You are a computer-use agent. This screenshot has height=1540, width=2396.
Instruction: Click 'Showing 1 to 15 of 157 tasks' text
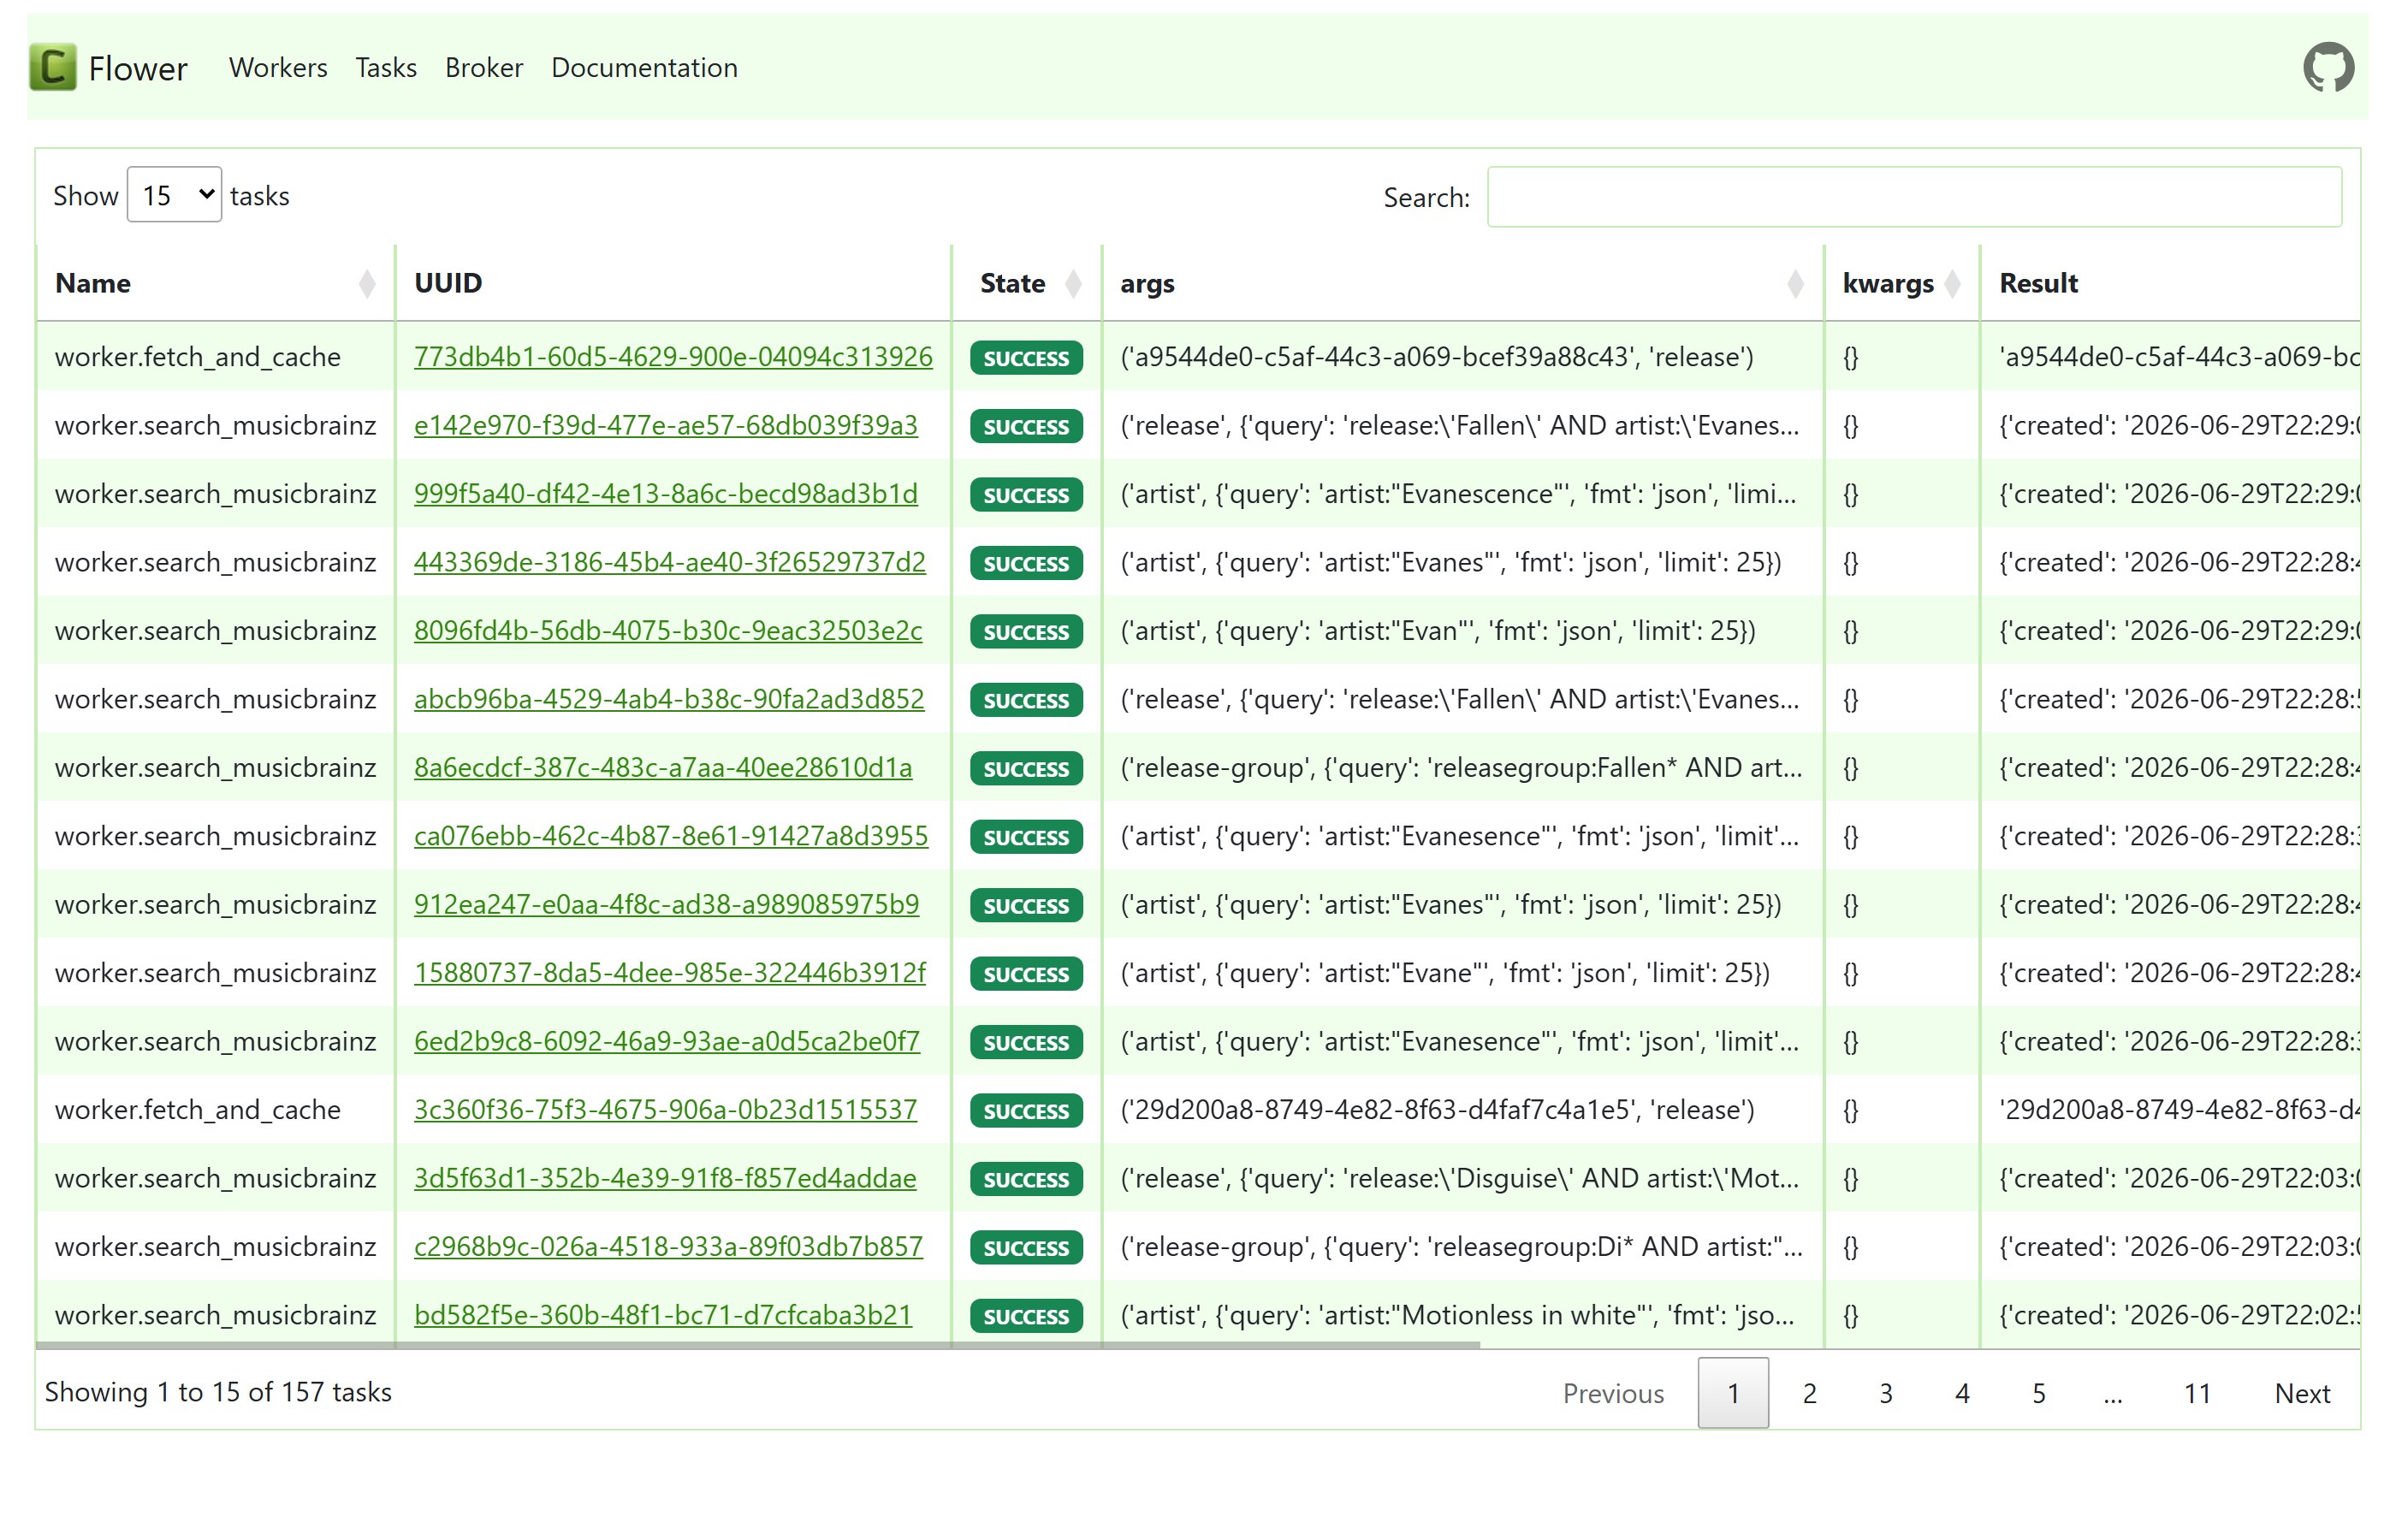[218, 1392]
